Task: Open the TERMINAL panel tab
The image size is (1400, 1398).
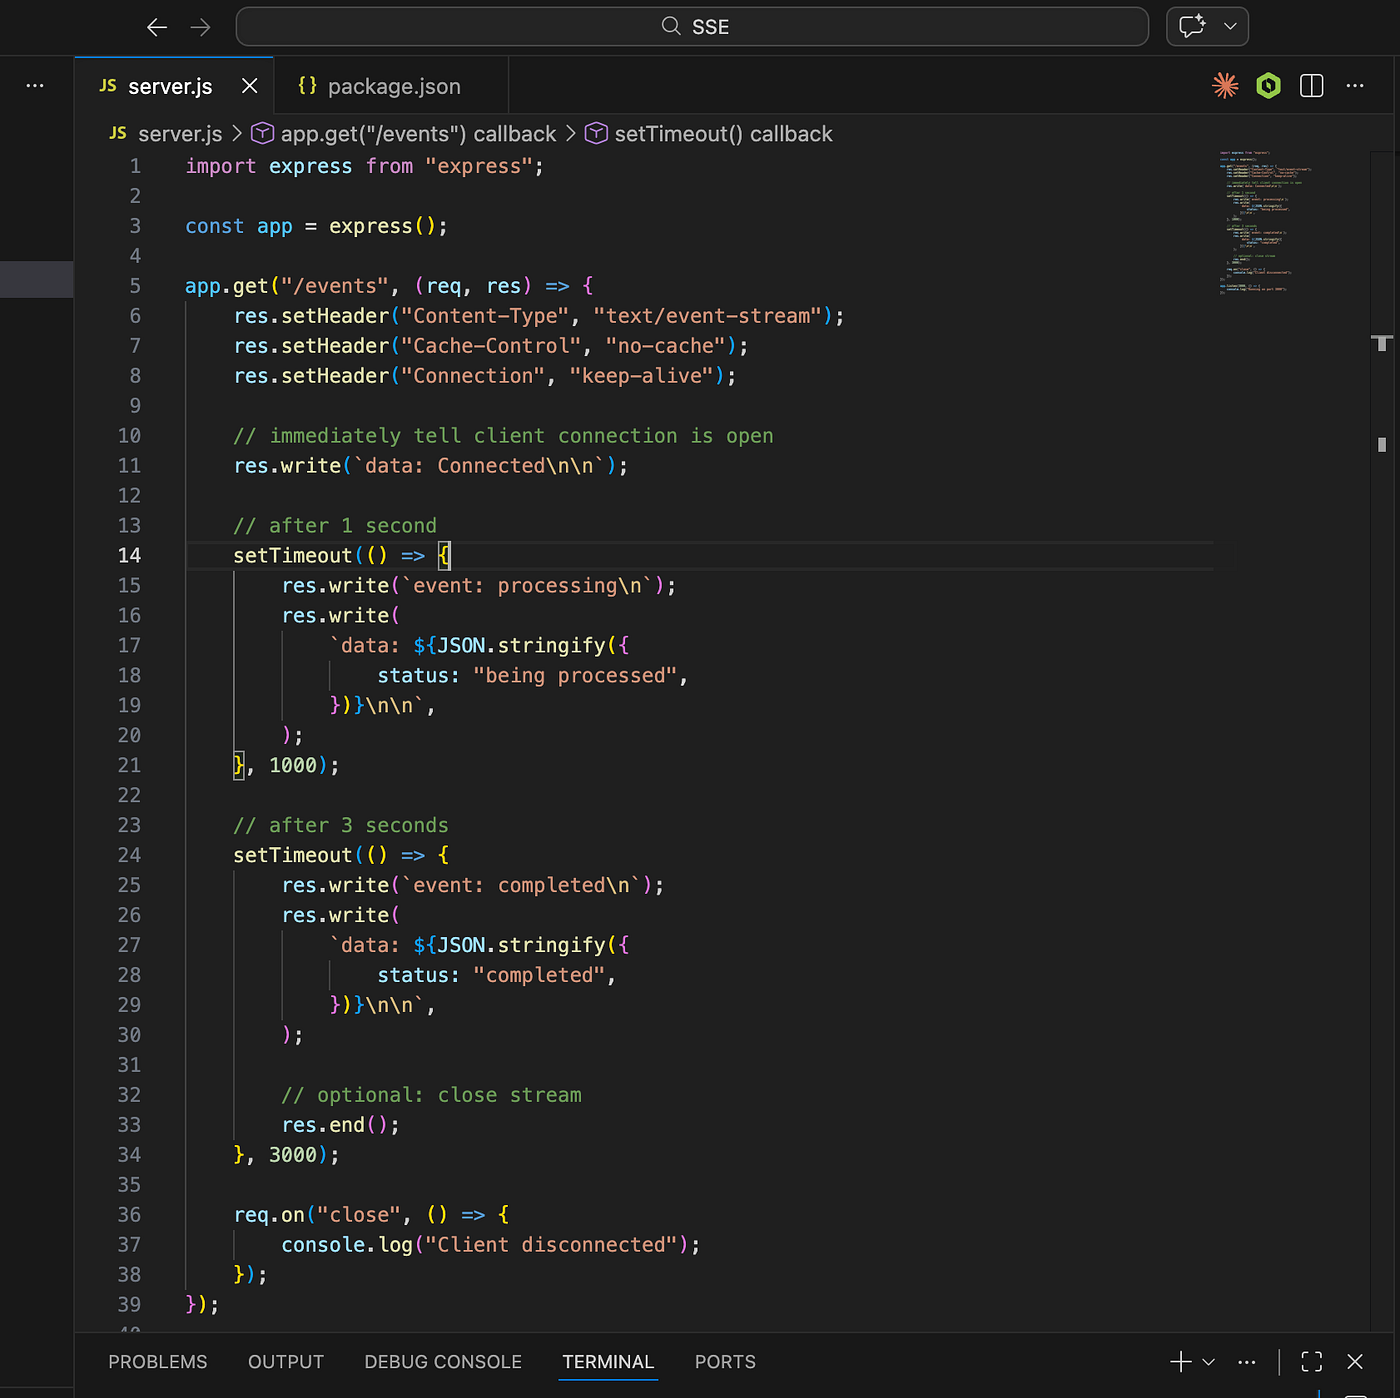Action: coord(608,1362)
